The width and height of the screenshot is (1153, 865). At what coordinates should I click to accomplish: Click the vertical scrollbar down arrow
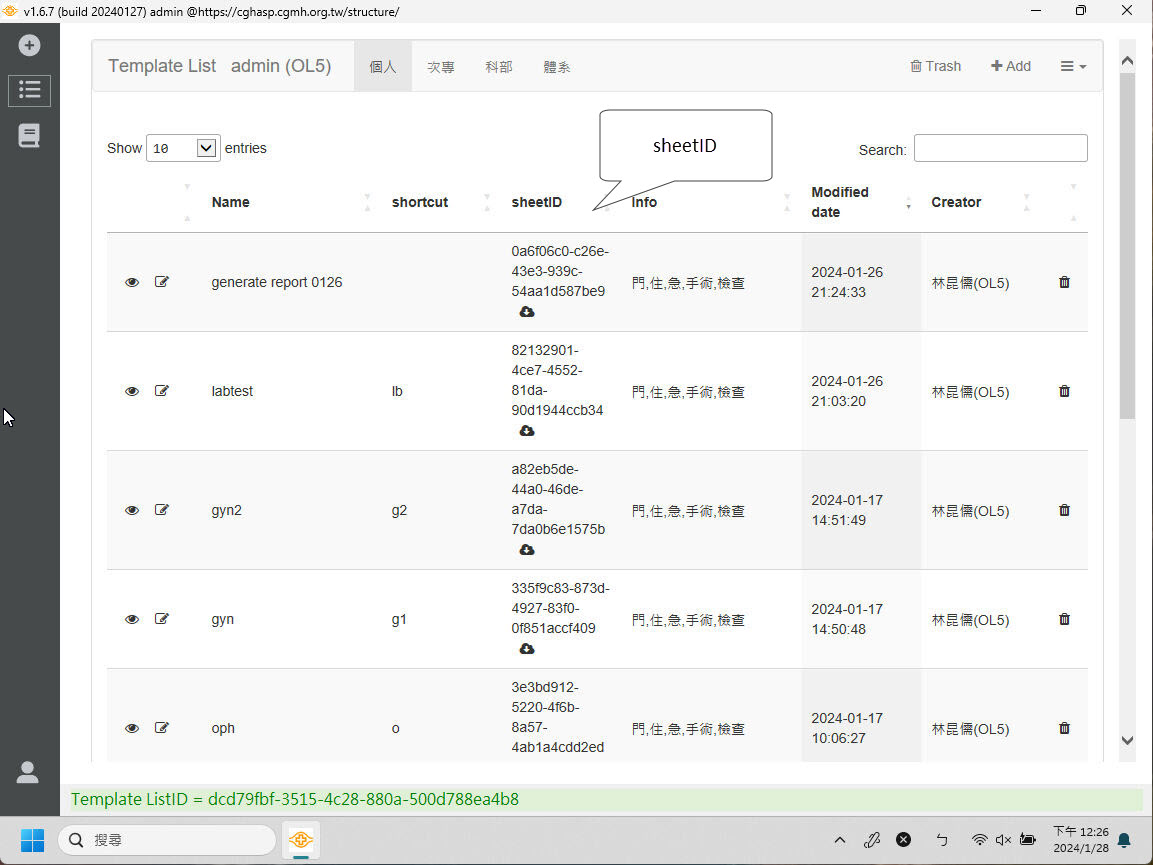1127,740
